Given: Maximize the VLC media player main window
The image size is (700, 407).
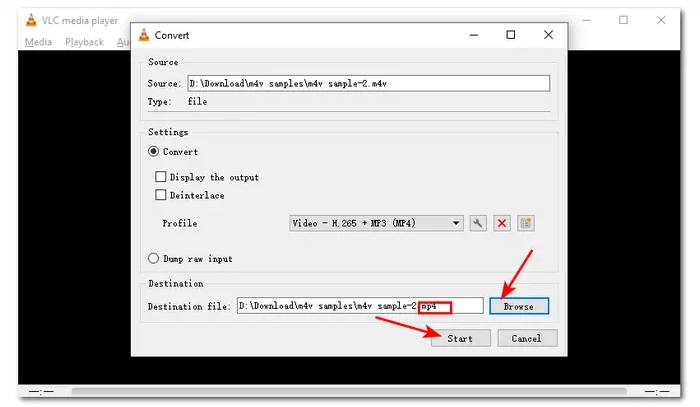Looking at the screenshot, I should point(623,20).
